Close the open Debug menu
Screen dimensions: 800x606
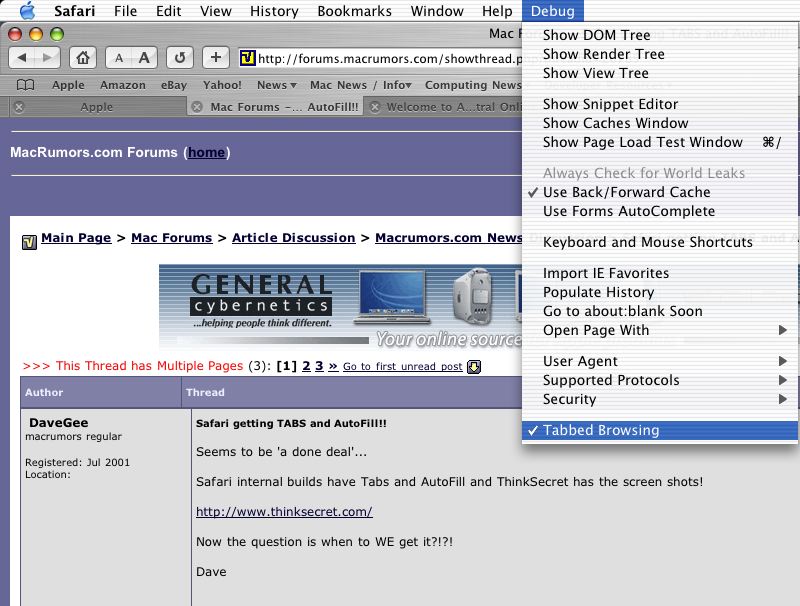[553, 11]
